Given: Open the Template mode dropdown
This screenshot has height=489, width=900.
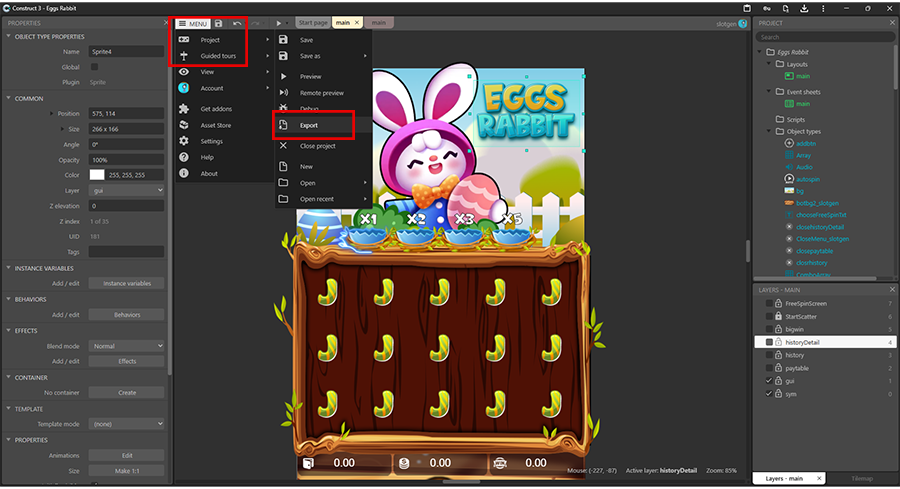Looking at the screenshot, I should [126, 424].
